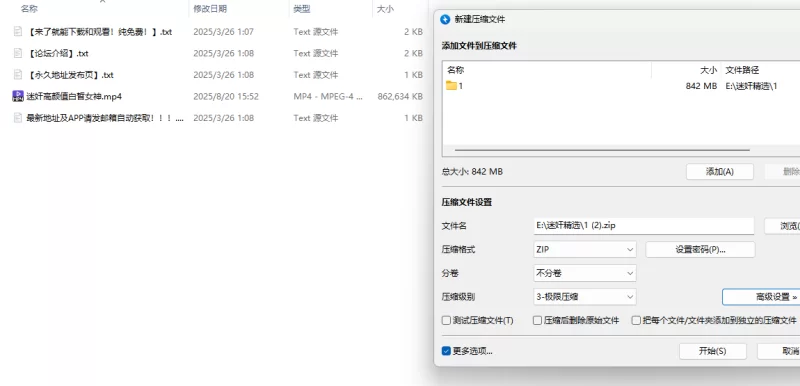The width and height of the screenshot is (800, 386).
Task: Click the 文件名 path input field
Action: point(643,225)
